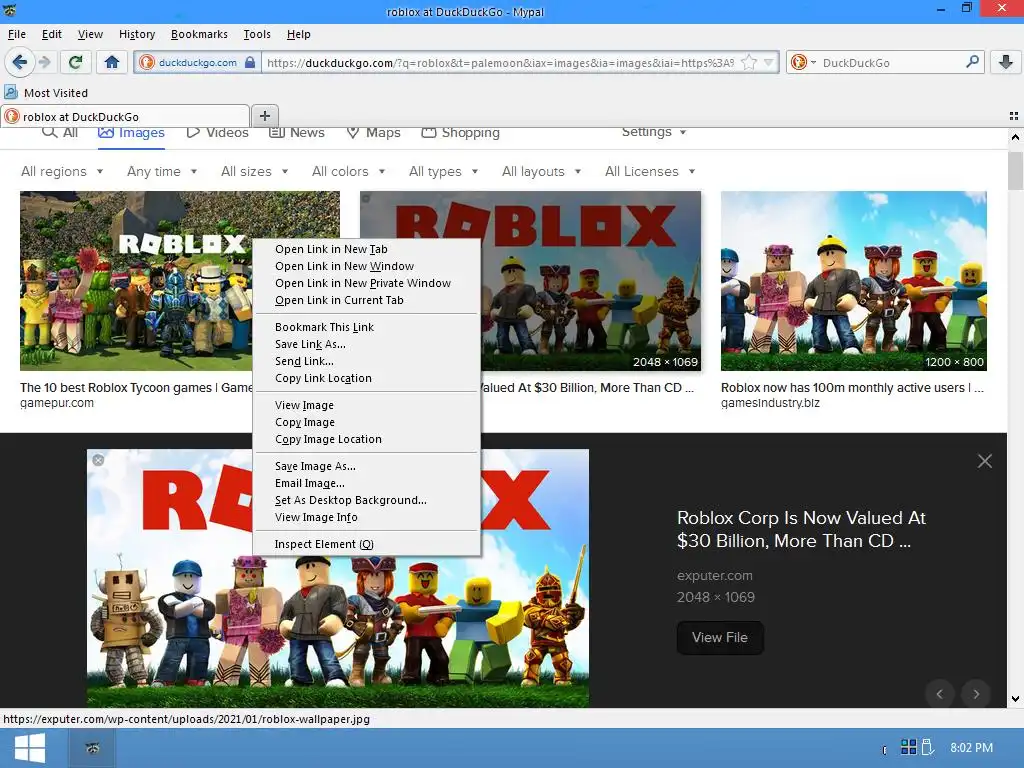This screenshot has height=768, width=1024.
Task: Click the search magnifier in search box
Action: click(972, 62)
